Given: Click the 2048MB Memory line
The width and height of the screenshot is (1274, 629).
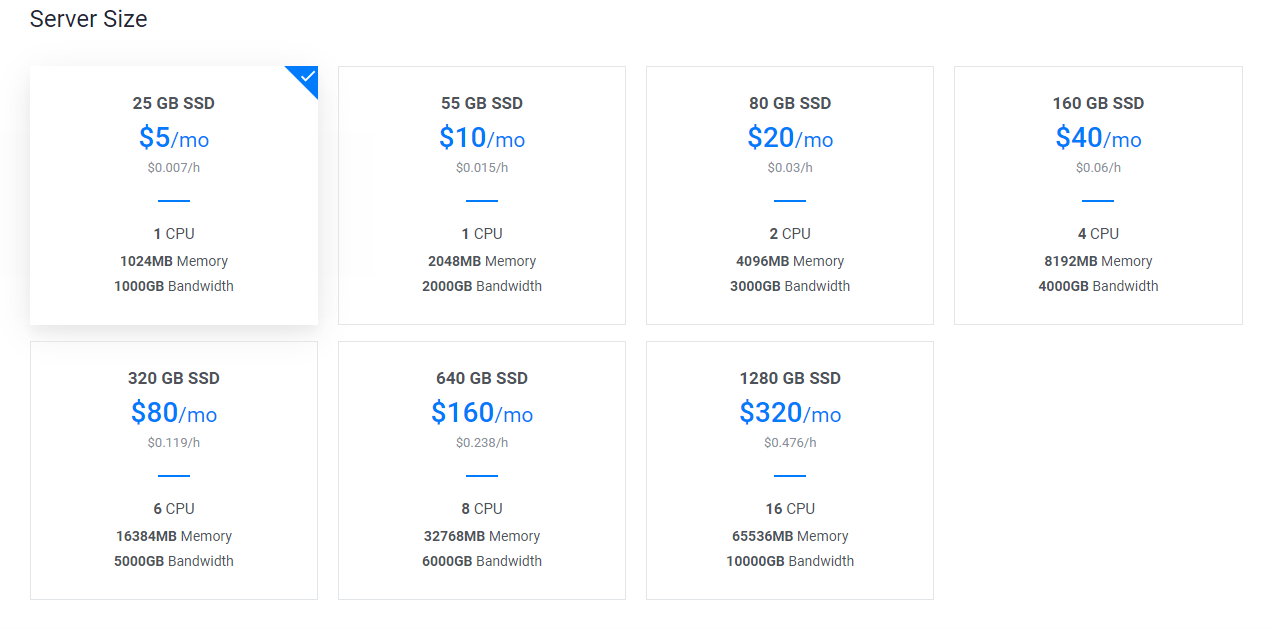Looking at the screenshot, I should 482,261.
